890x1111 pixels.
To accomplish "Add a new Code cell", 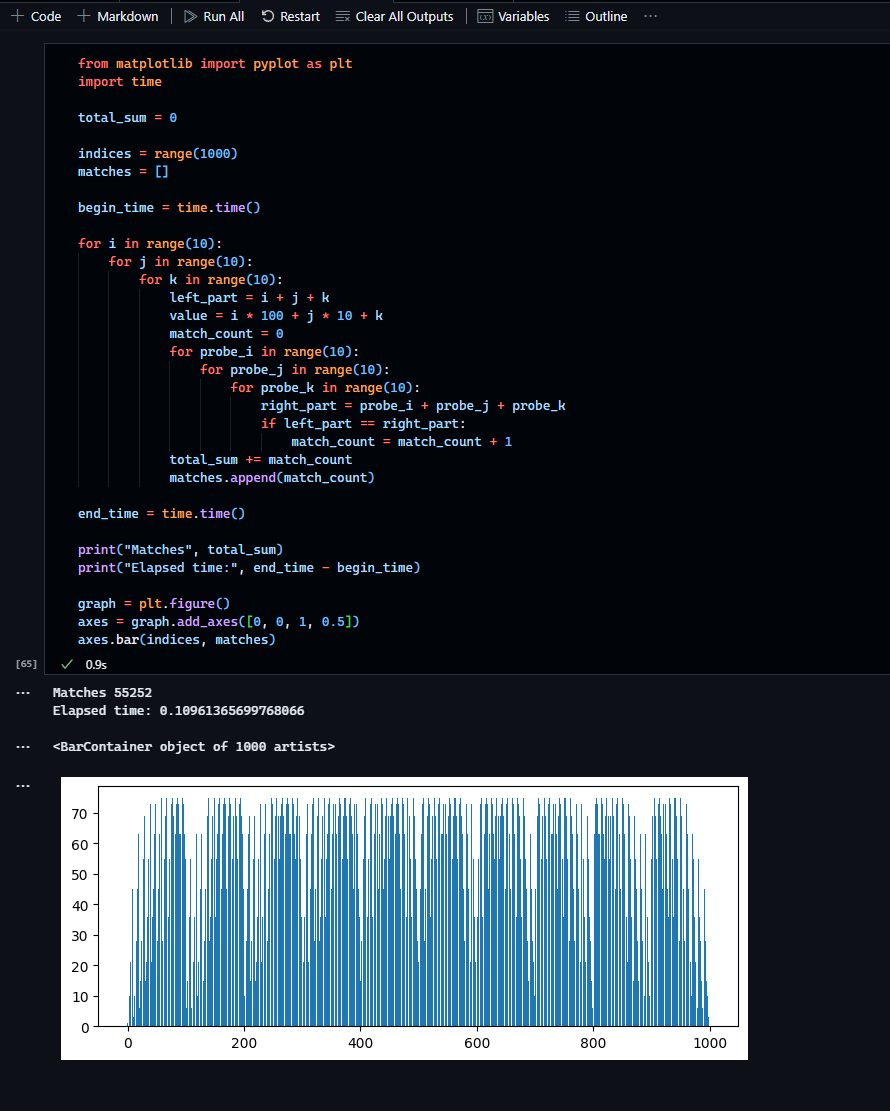I will [x=36, y=16].
